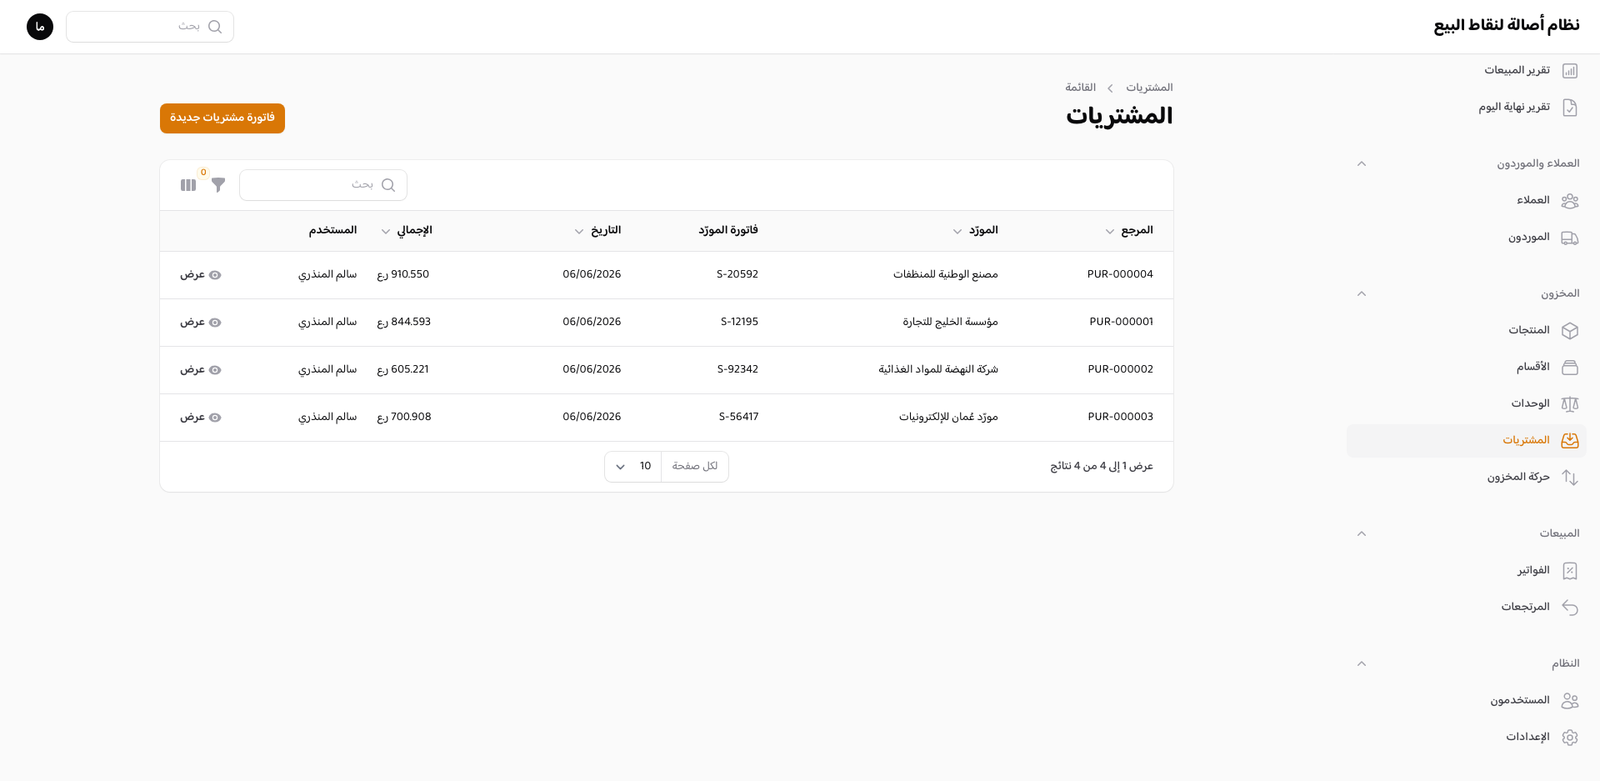
Task: Click the eye icon for PUR-000004
Action: [x=215, y=275]
